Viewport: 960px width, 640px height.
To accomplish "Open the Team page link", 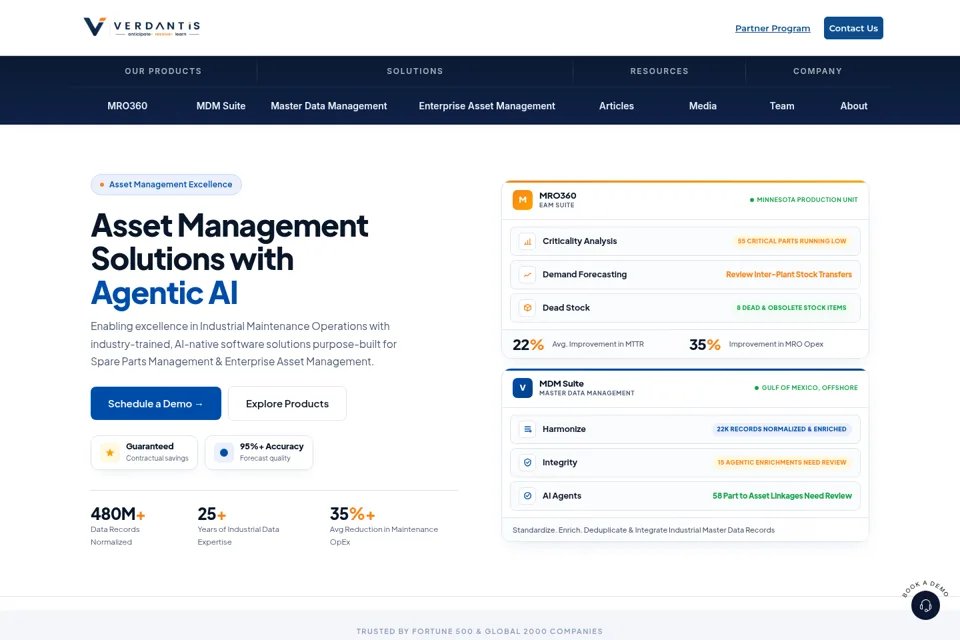I will (782, 106).
